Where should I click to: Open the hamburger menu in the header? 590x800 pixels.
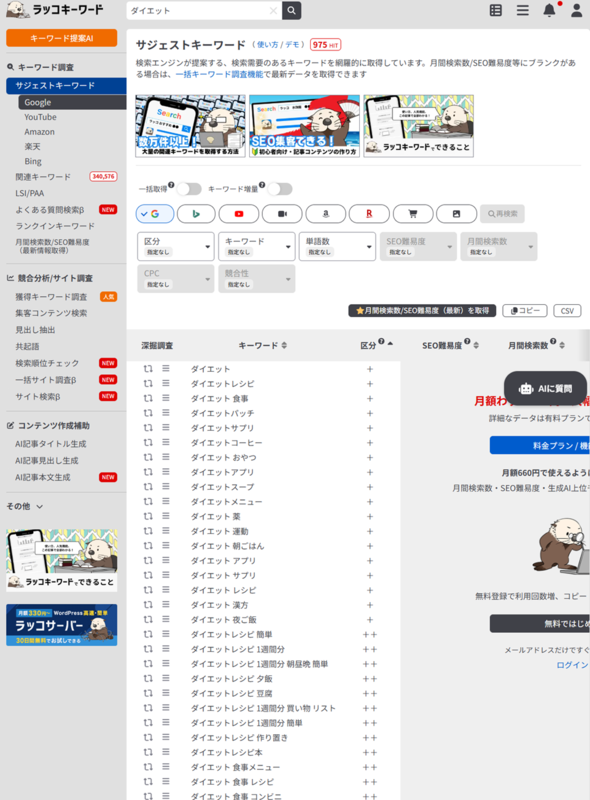click(x=523, y=10)
